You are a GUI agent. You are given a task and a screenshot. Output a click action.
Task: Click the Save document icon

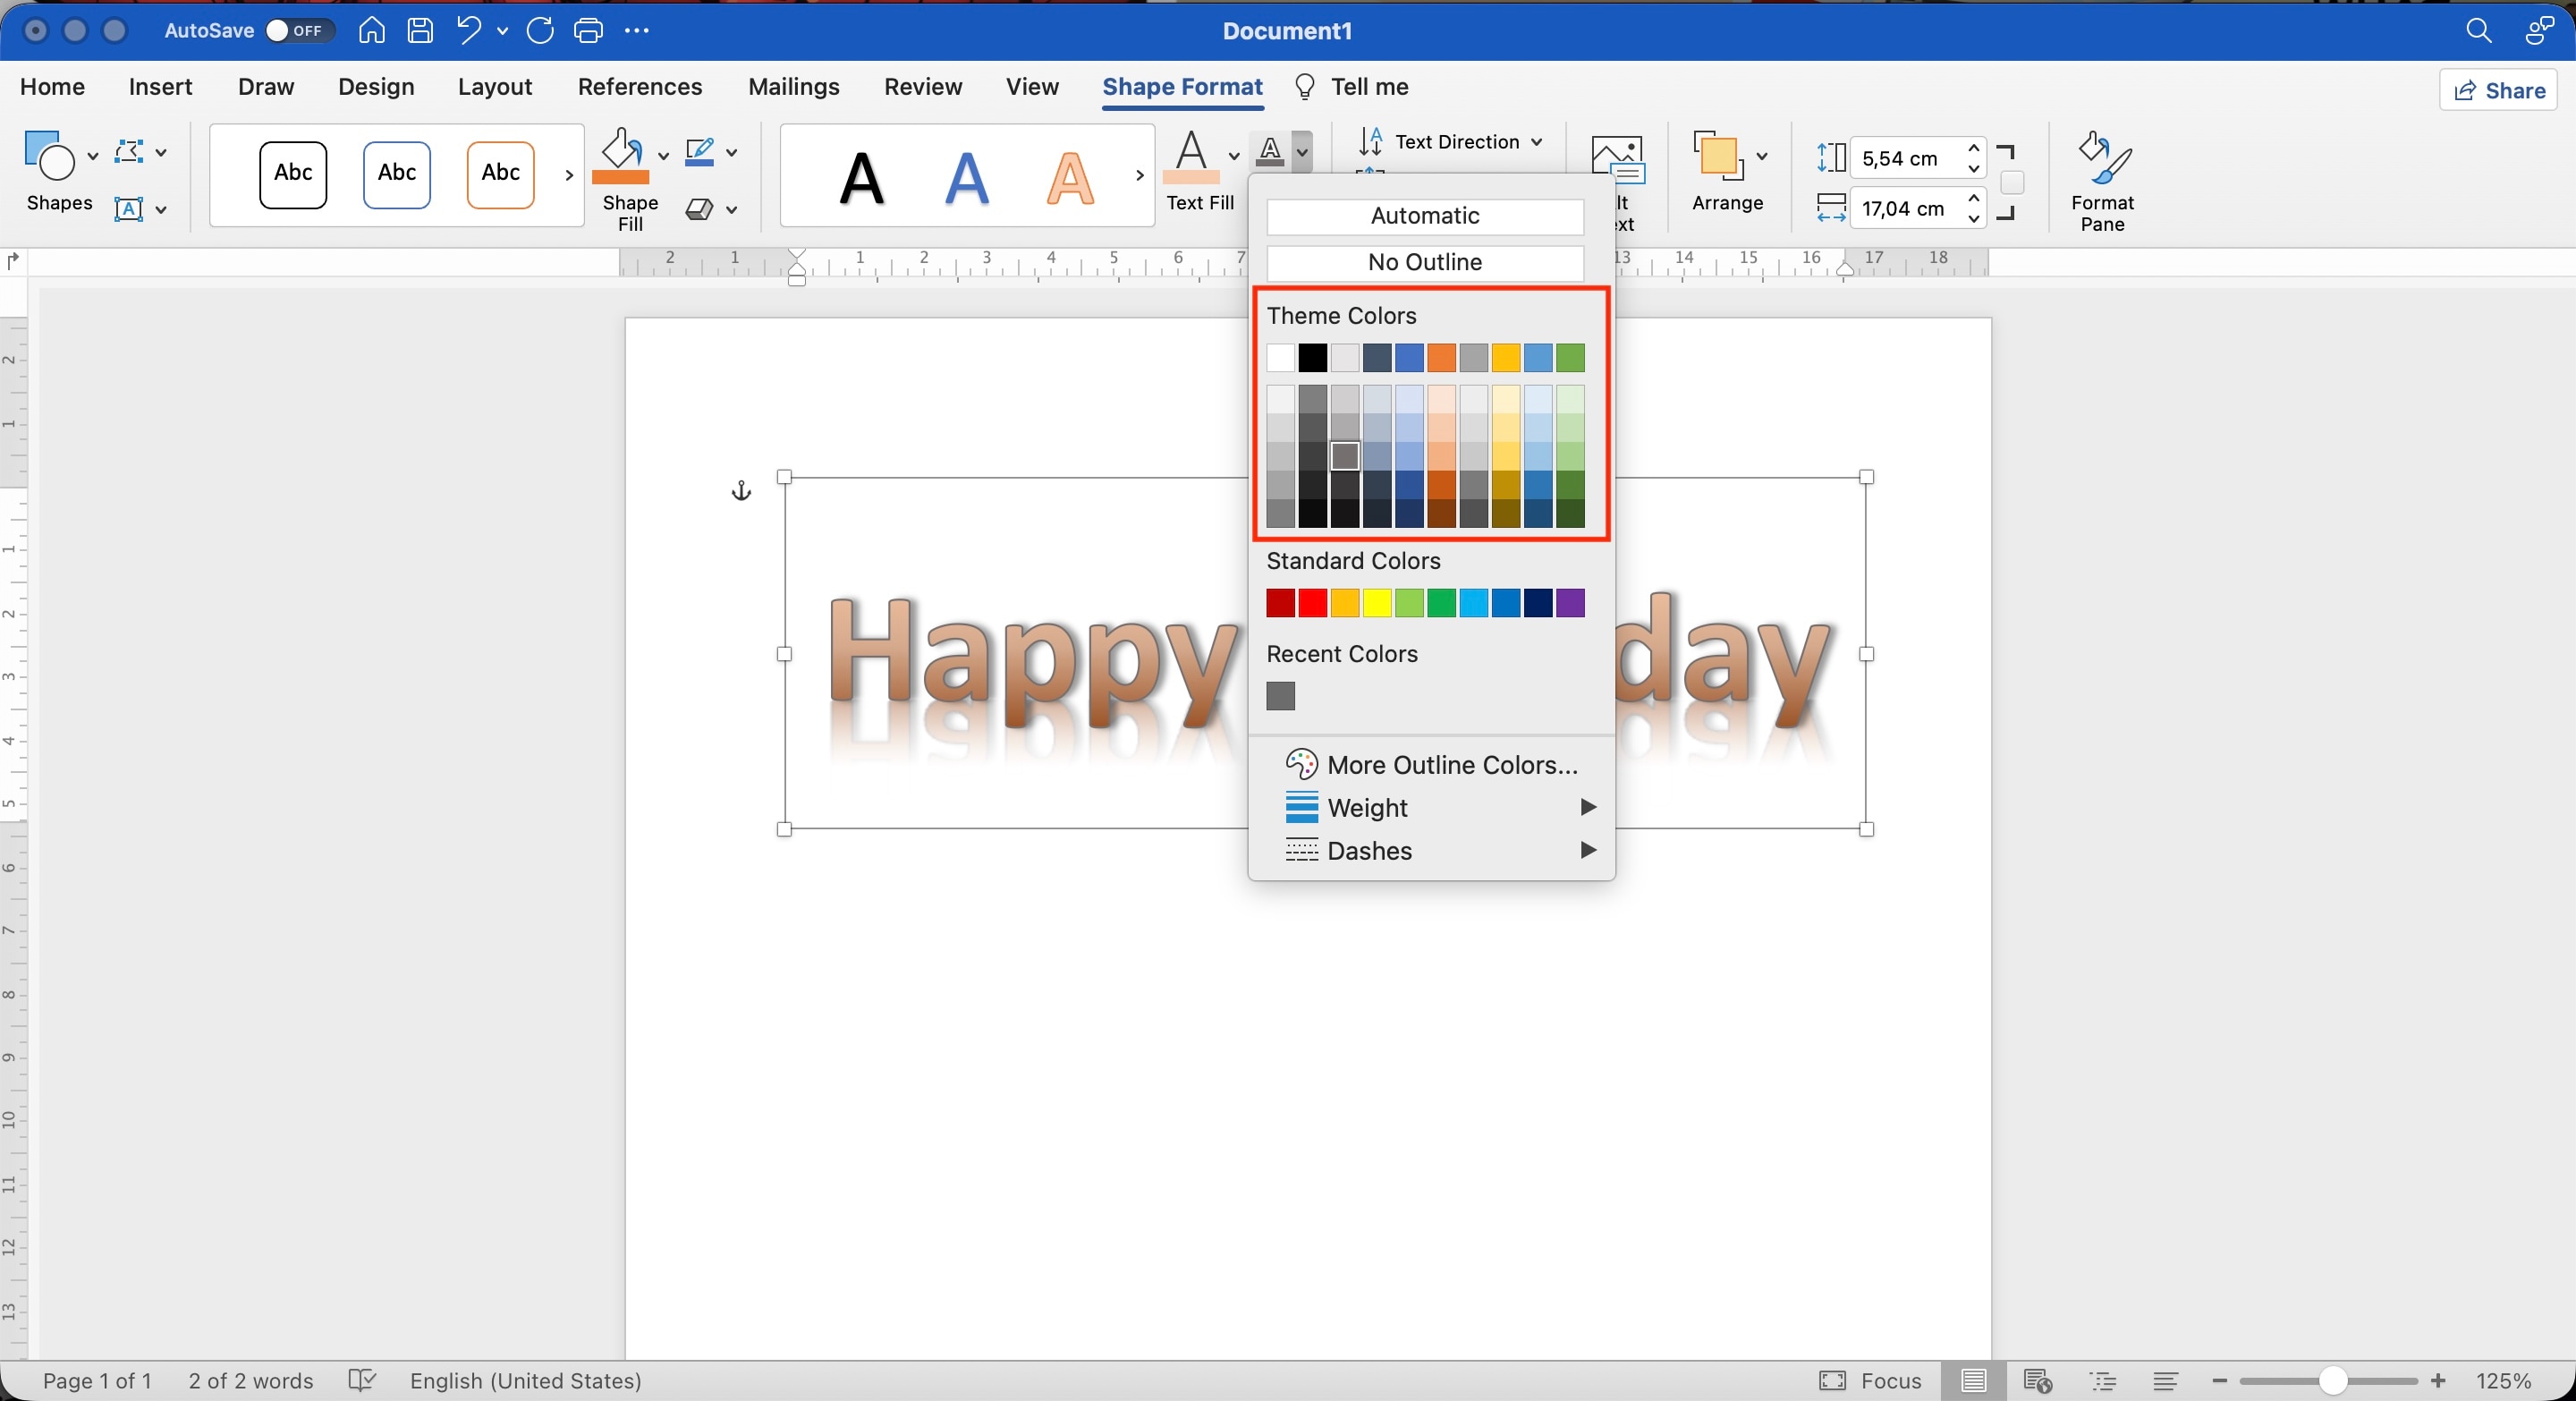pyautogui.click(x=420, y=30)
